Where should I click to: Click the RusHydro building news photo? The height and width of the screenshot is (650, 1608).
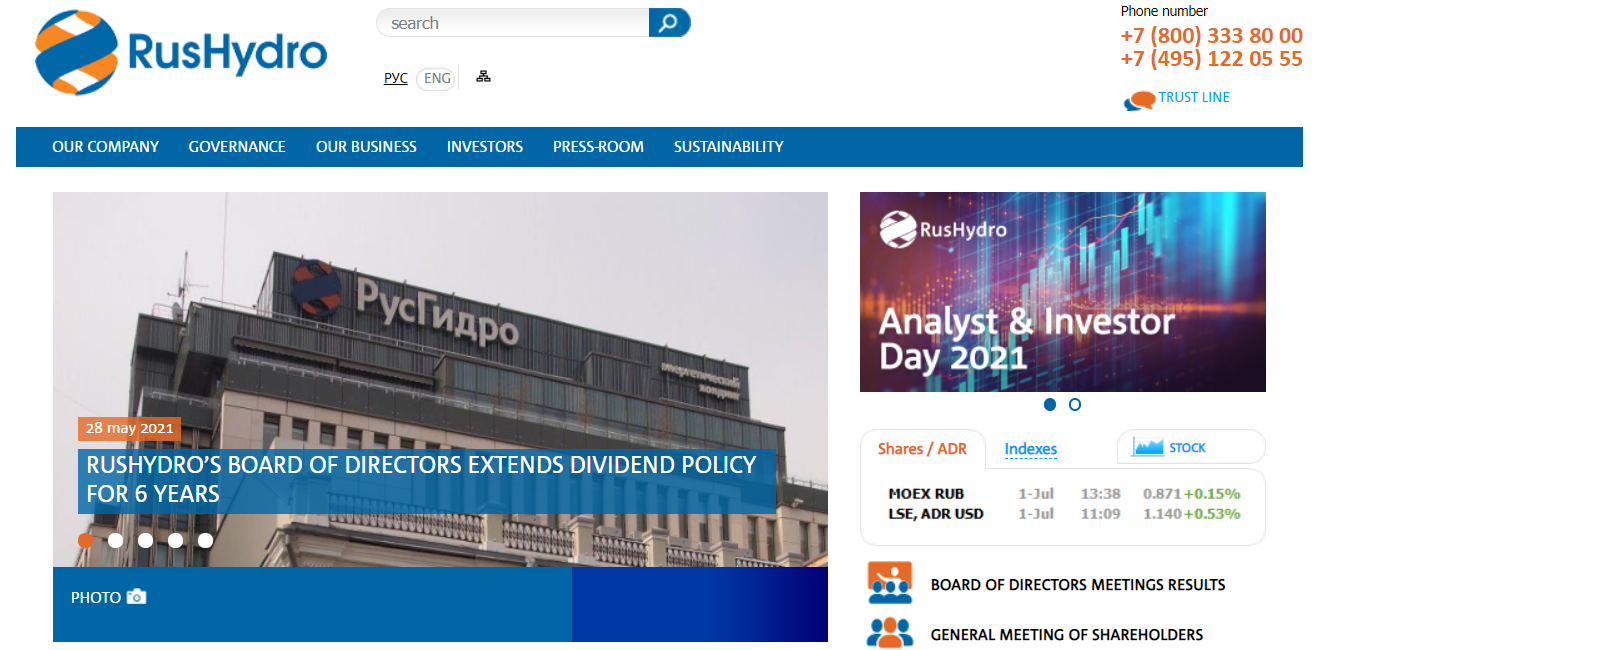(x=440, y=379)
